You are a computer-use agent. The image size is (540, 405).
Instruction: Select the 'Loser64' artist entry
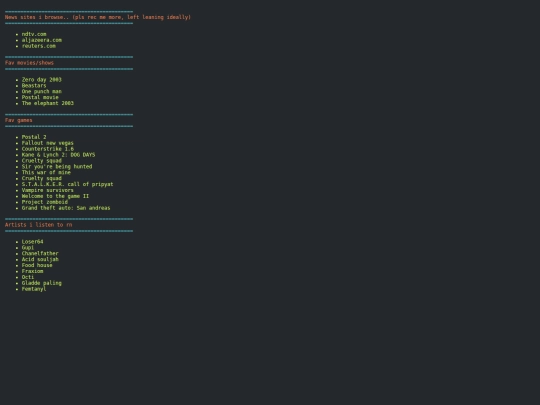click(32, 241)
